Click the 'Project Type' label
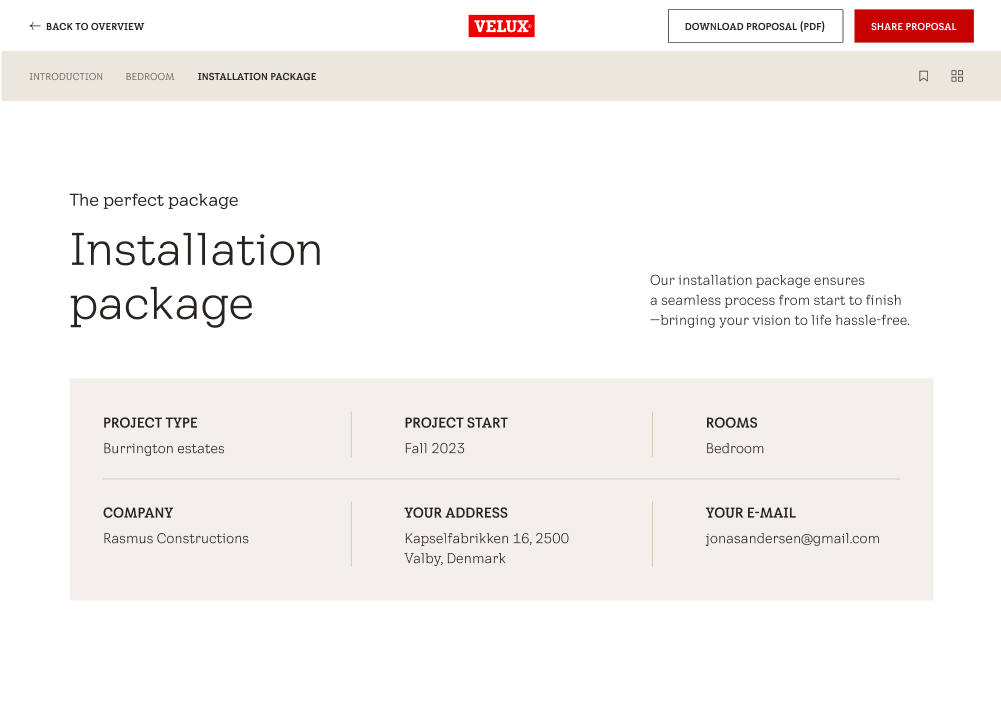This screenshot has height=704, width=1001. coord(150,423)
